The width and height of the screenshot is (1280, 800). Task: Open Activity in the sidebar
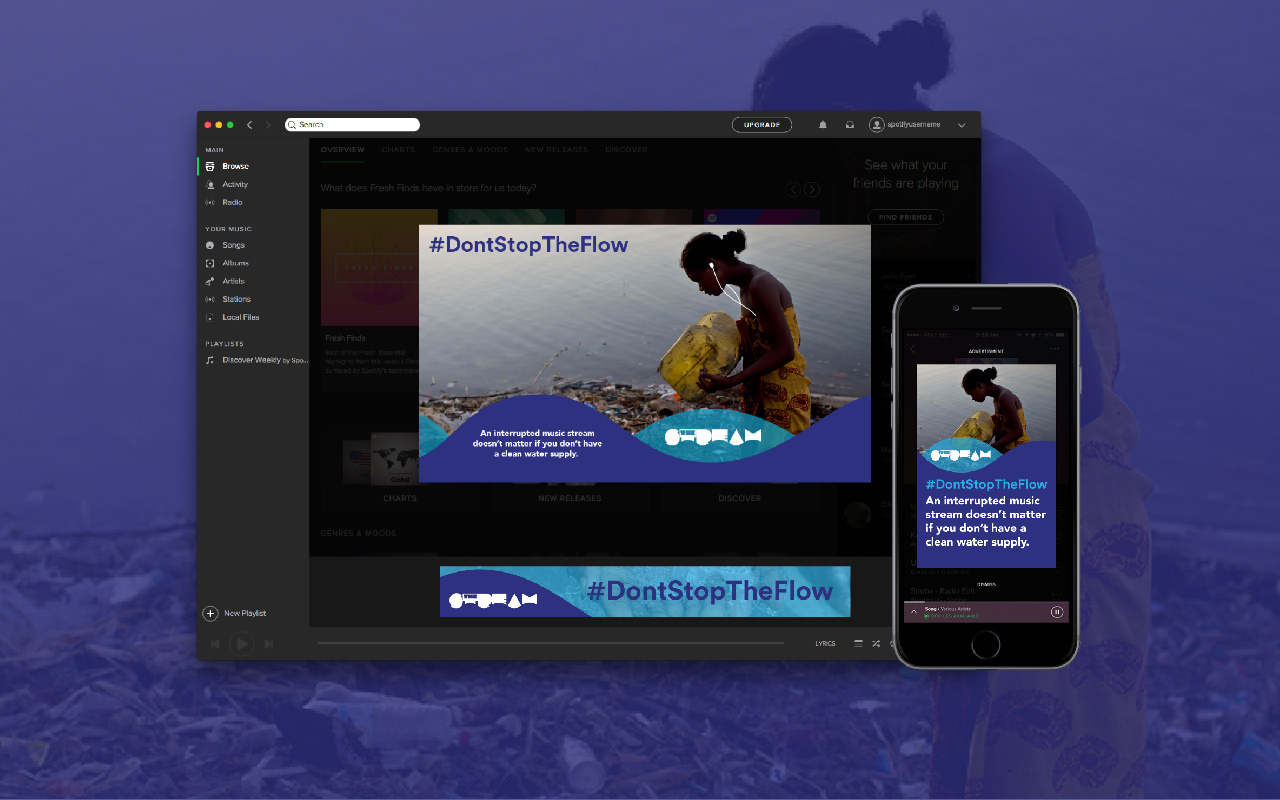click(x=235, y=184)
